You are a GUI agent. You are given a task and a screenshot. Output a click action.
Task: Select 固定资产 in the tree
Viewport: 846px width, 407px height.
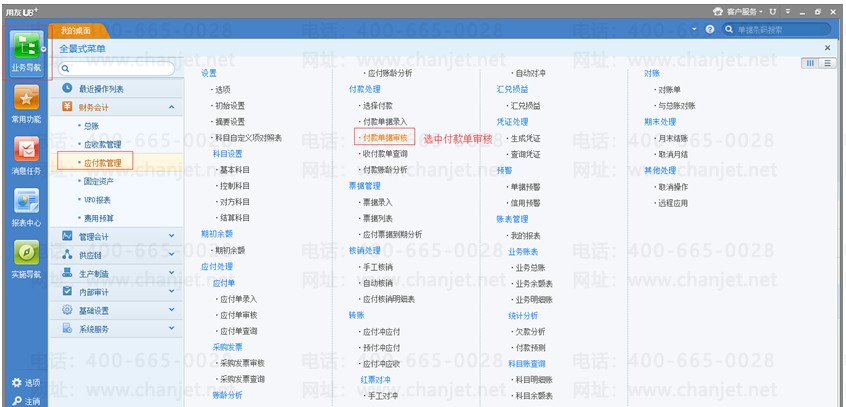tap(99, 181)
